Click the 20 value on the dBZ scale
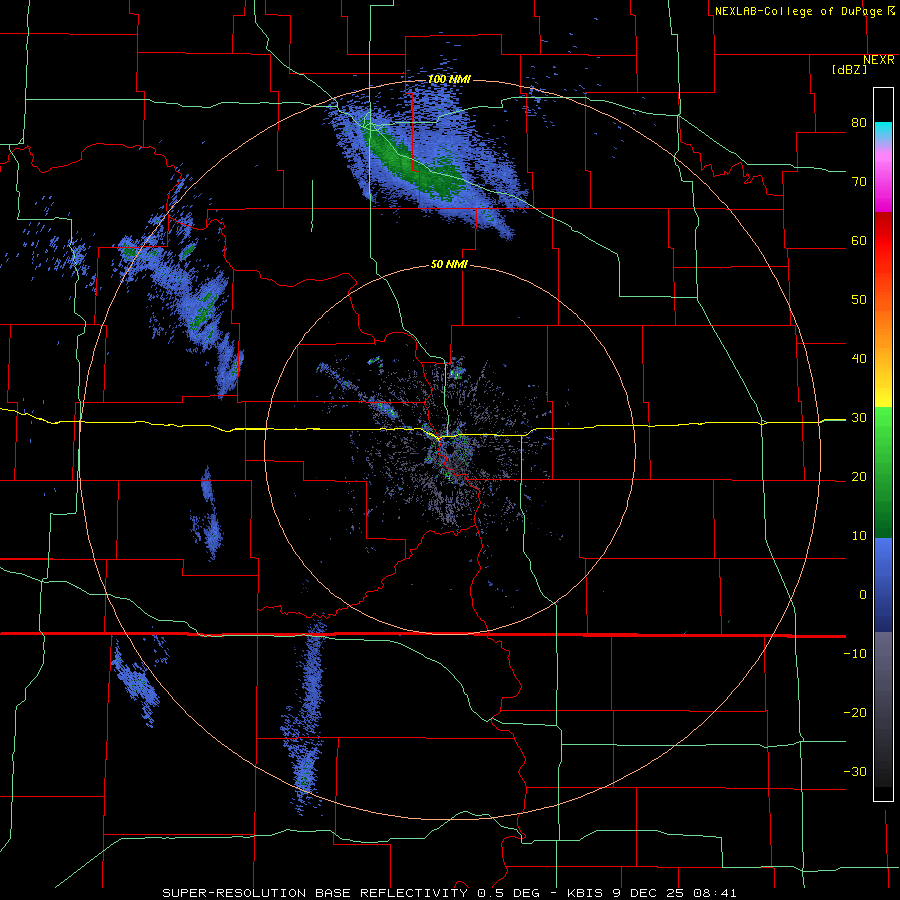900x900 pixels. point(859,477)
